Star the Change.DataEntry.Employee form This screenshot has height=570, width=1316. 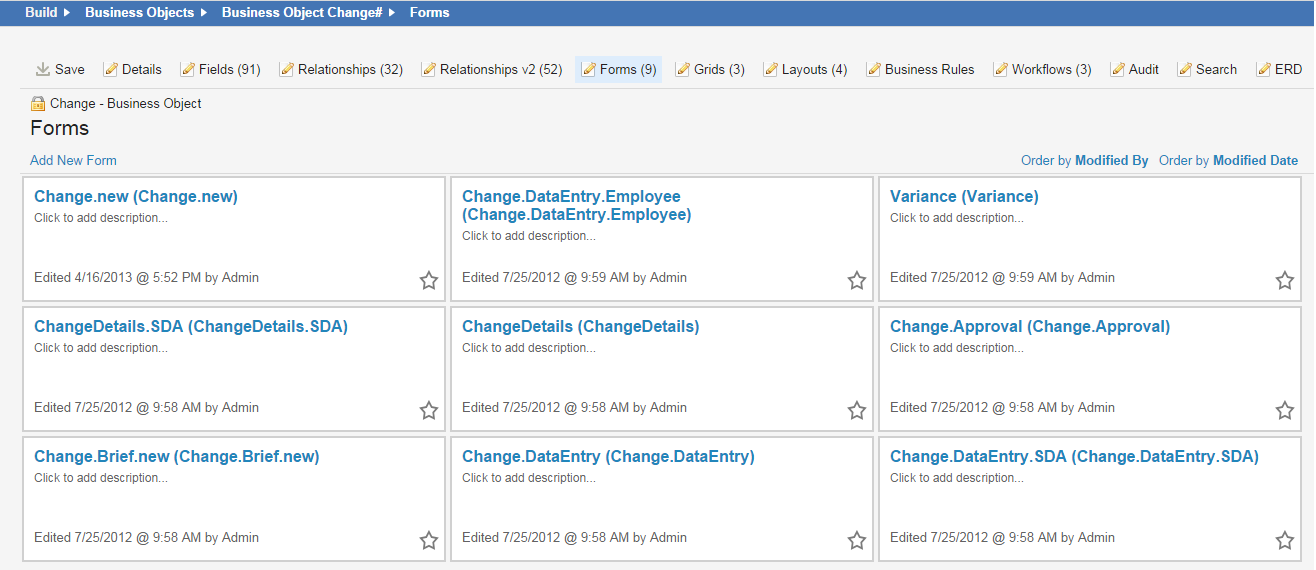(x=857, y=281)
